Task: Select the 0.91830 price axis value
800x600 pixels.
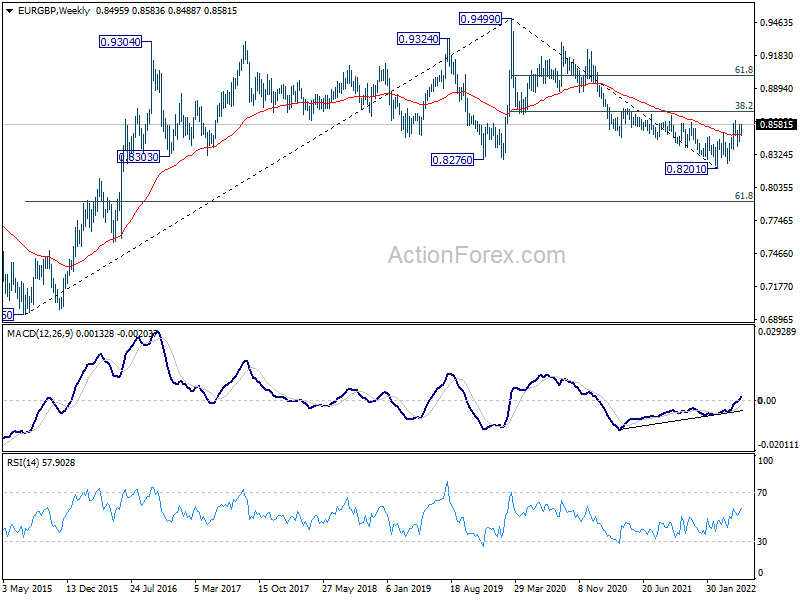Action: click(777, 56)
